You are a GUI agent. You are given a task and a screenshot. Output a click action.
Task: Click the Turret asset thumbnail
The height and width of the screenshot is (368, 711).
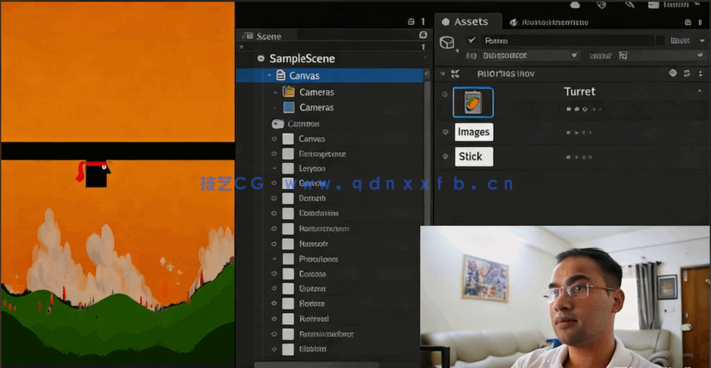tap(473, 102)
